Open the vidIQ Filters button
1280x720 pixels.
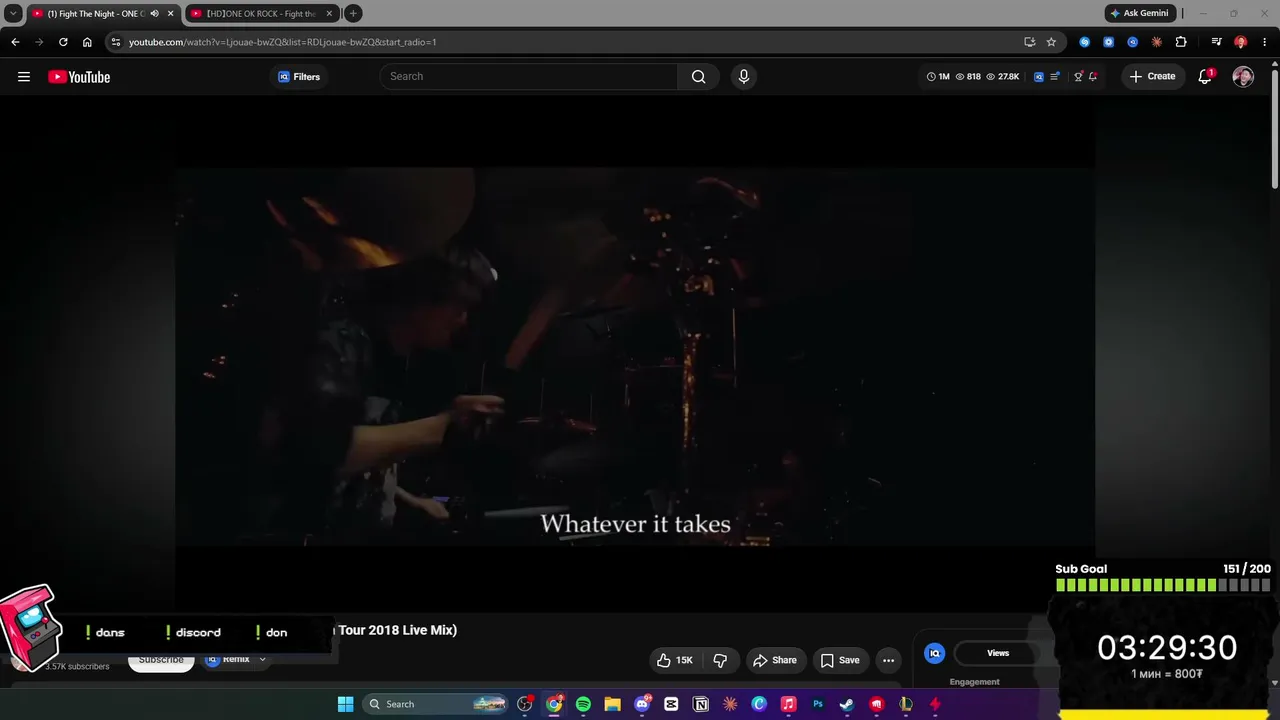click(299, 77)
